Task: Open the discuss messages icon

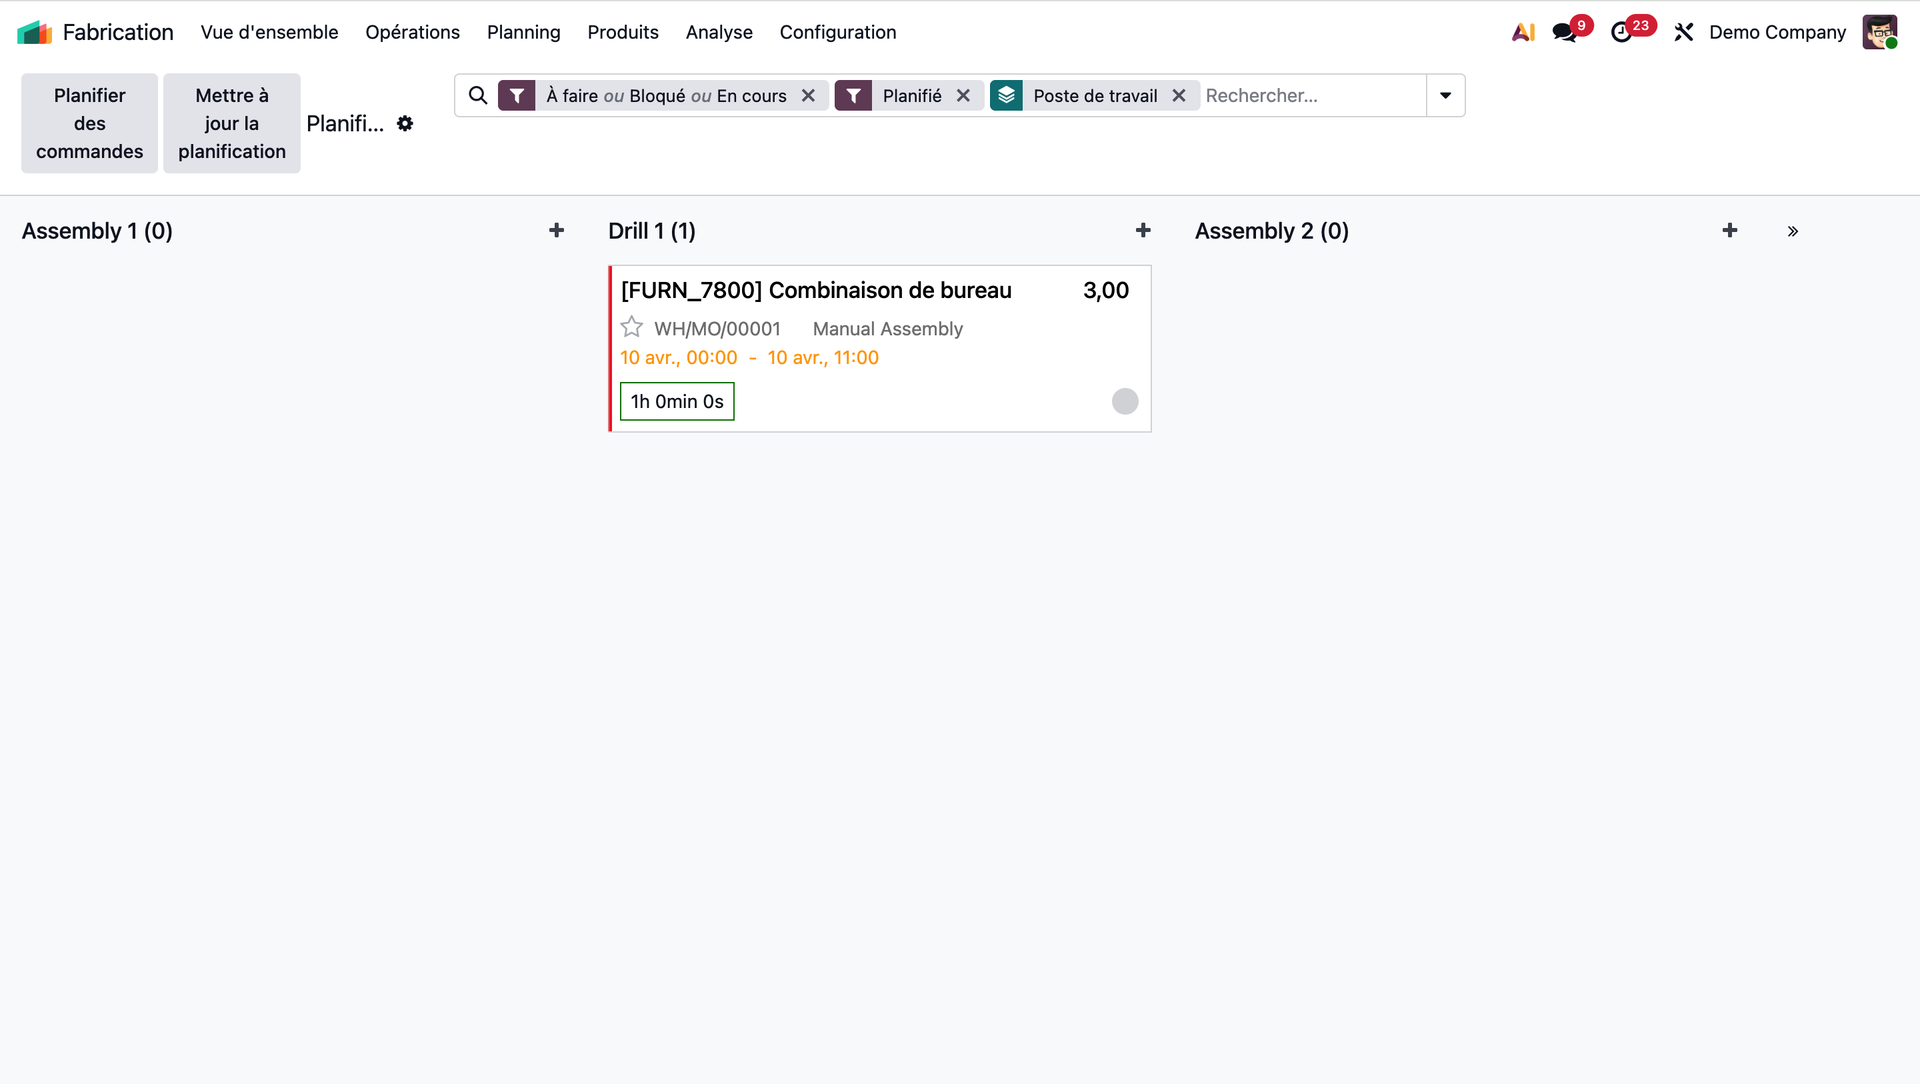Action: (x=1564, y=33)
